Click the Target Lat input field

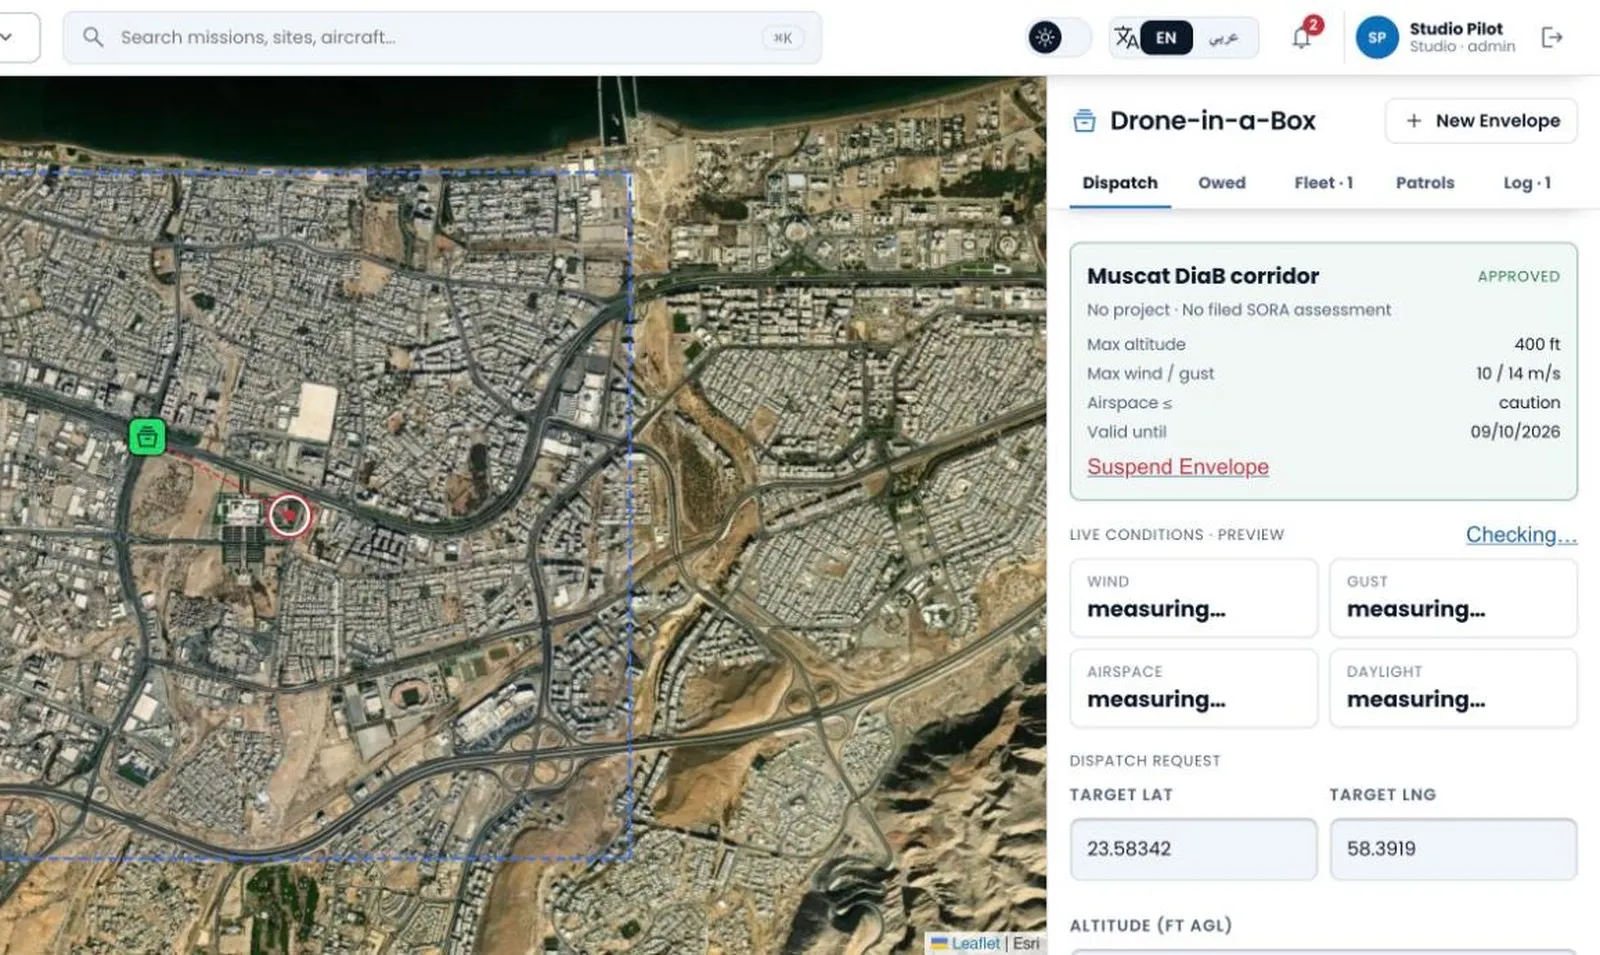point(1193,849)
